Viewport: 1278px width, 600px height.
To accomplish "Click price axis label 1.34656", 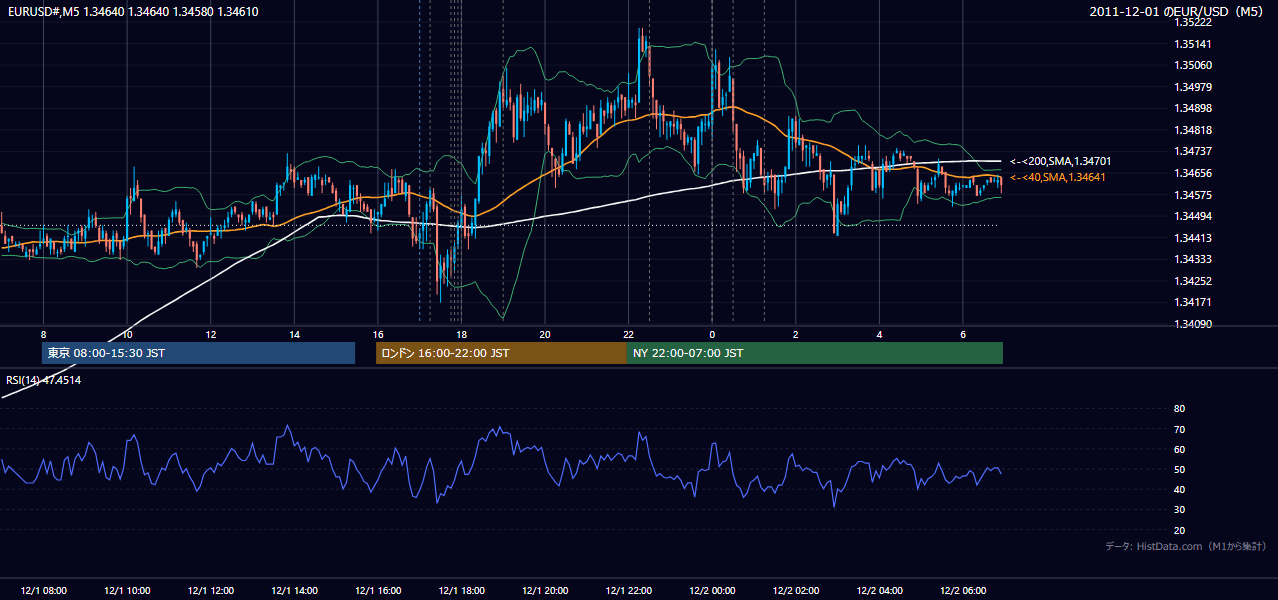I will point(1193,173).
